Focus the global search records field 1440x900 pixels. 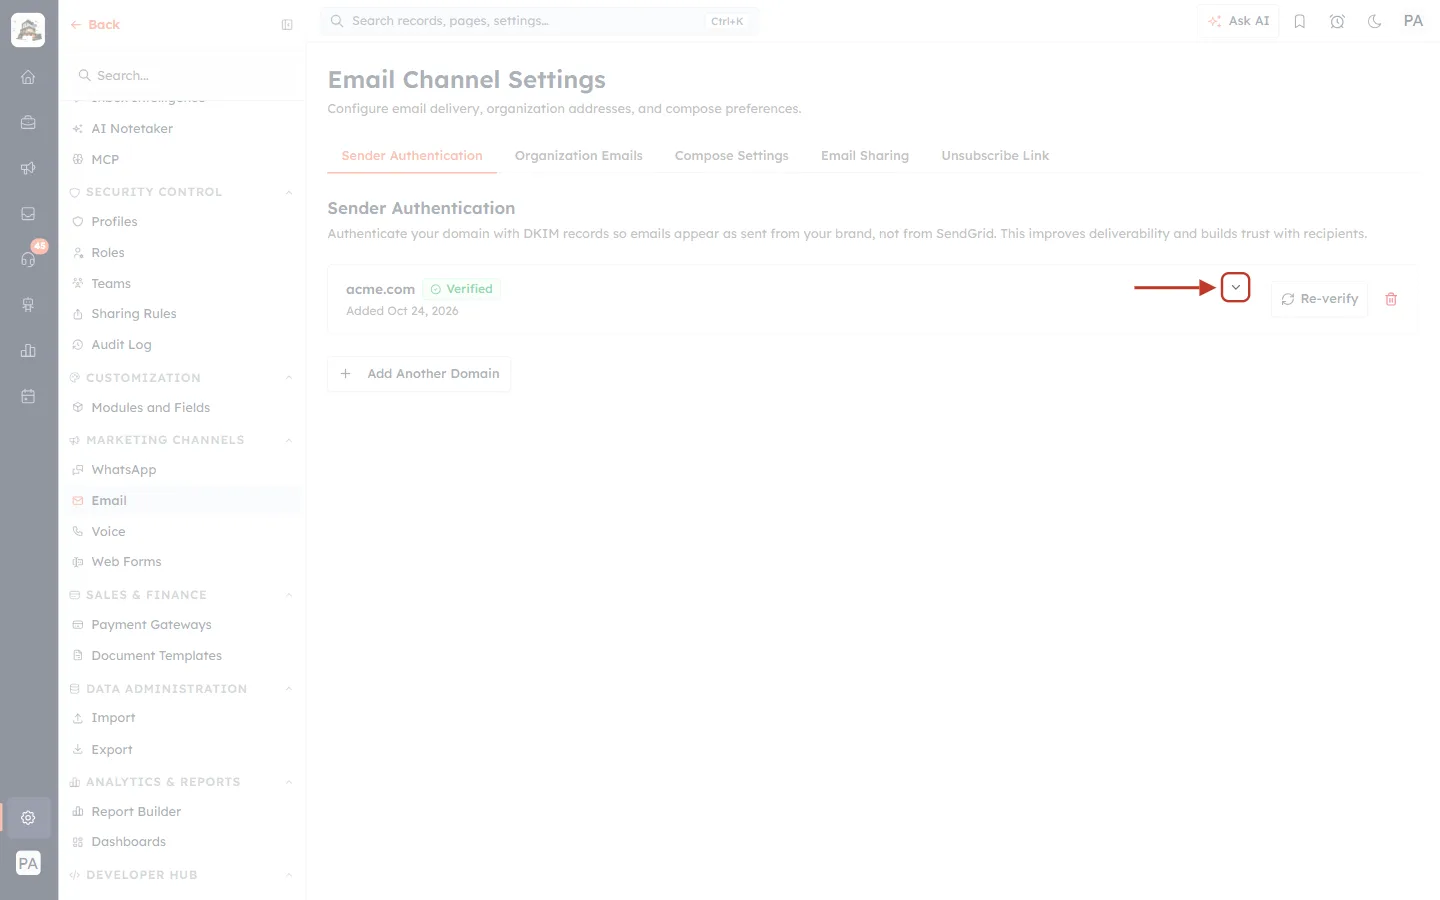tap(539, 21)
